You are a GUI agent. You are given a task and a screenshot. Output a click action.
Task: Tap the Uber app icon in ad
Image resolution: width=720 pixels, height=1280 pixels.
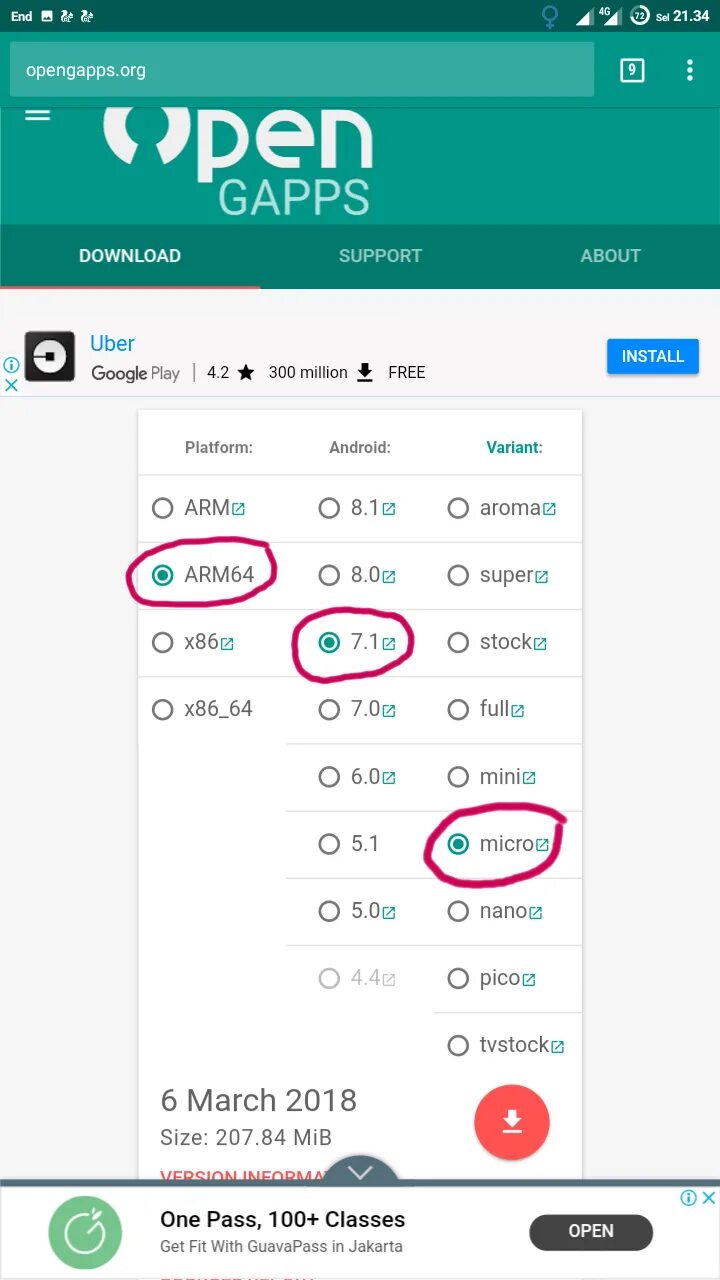[49, 356]
